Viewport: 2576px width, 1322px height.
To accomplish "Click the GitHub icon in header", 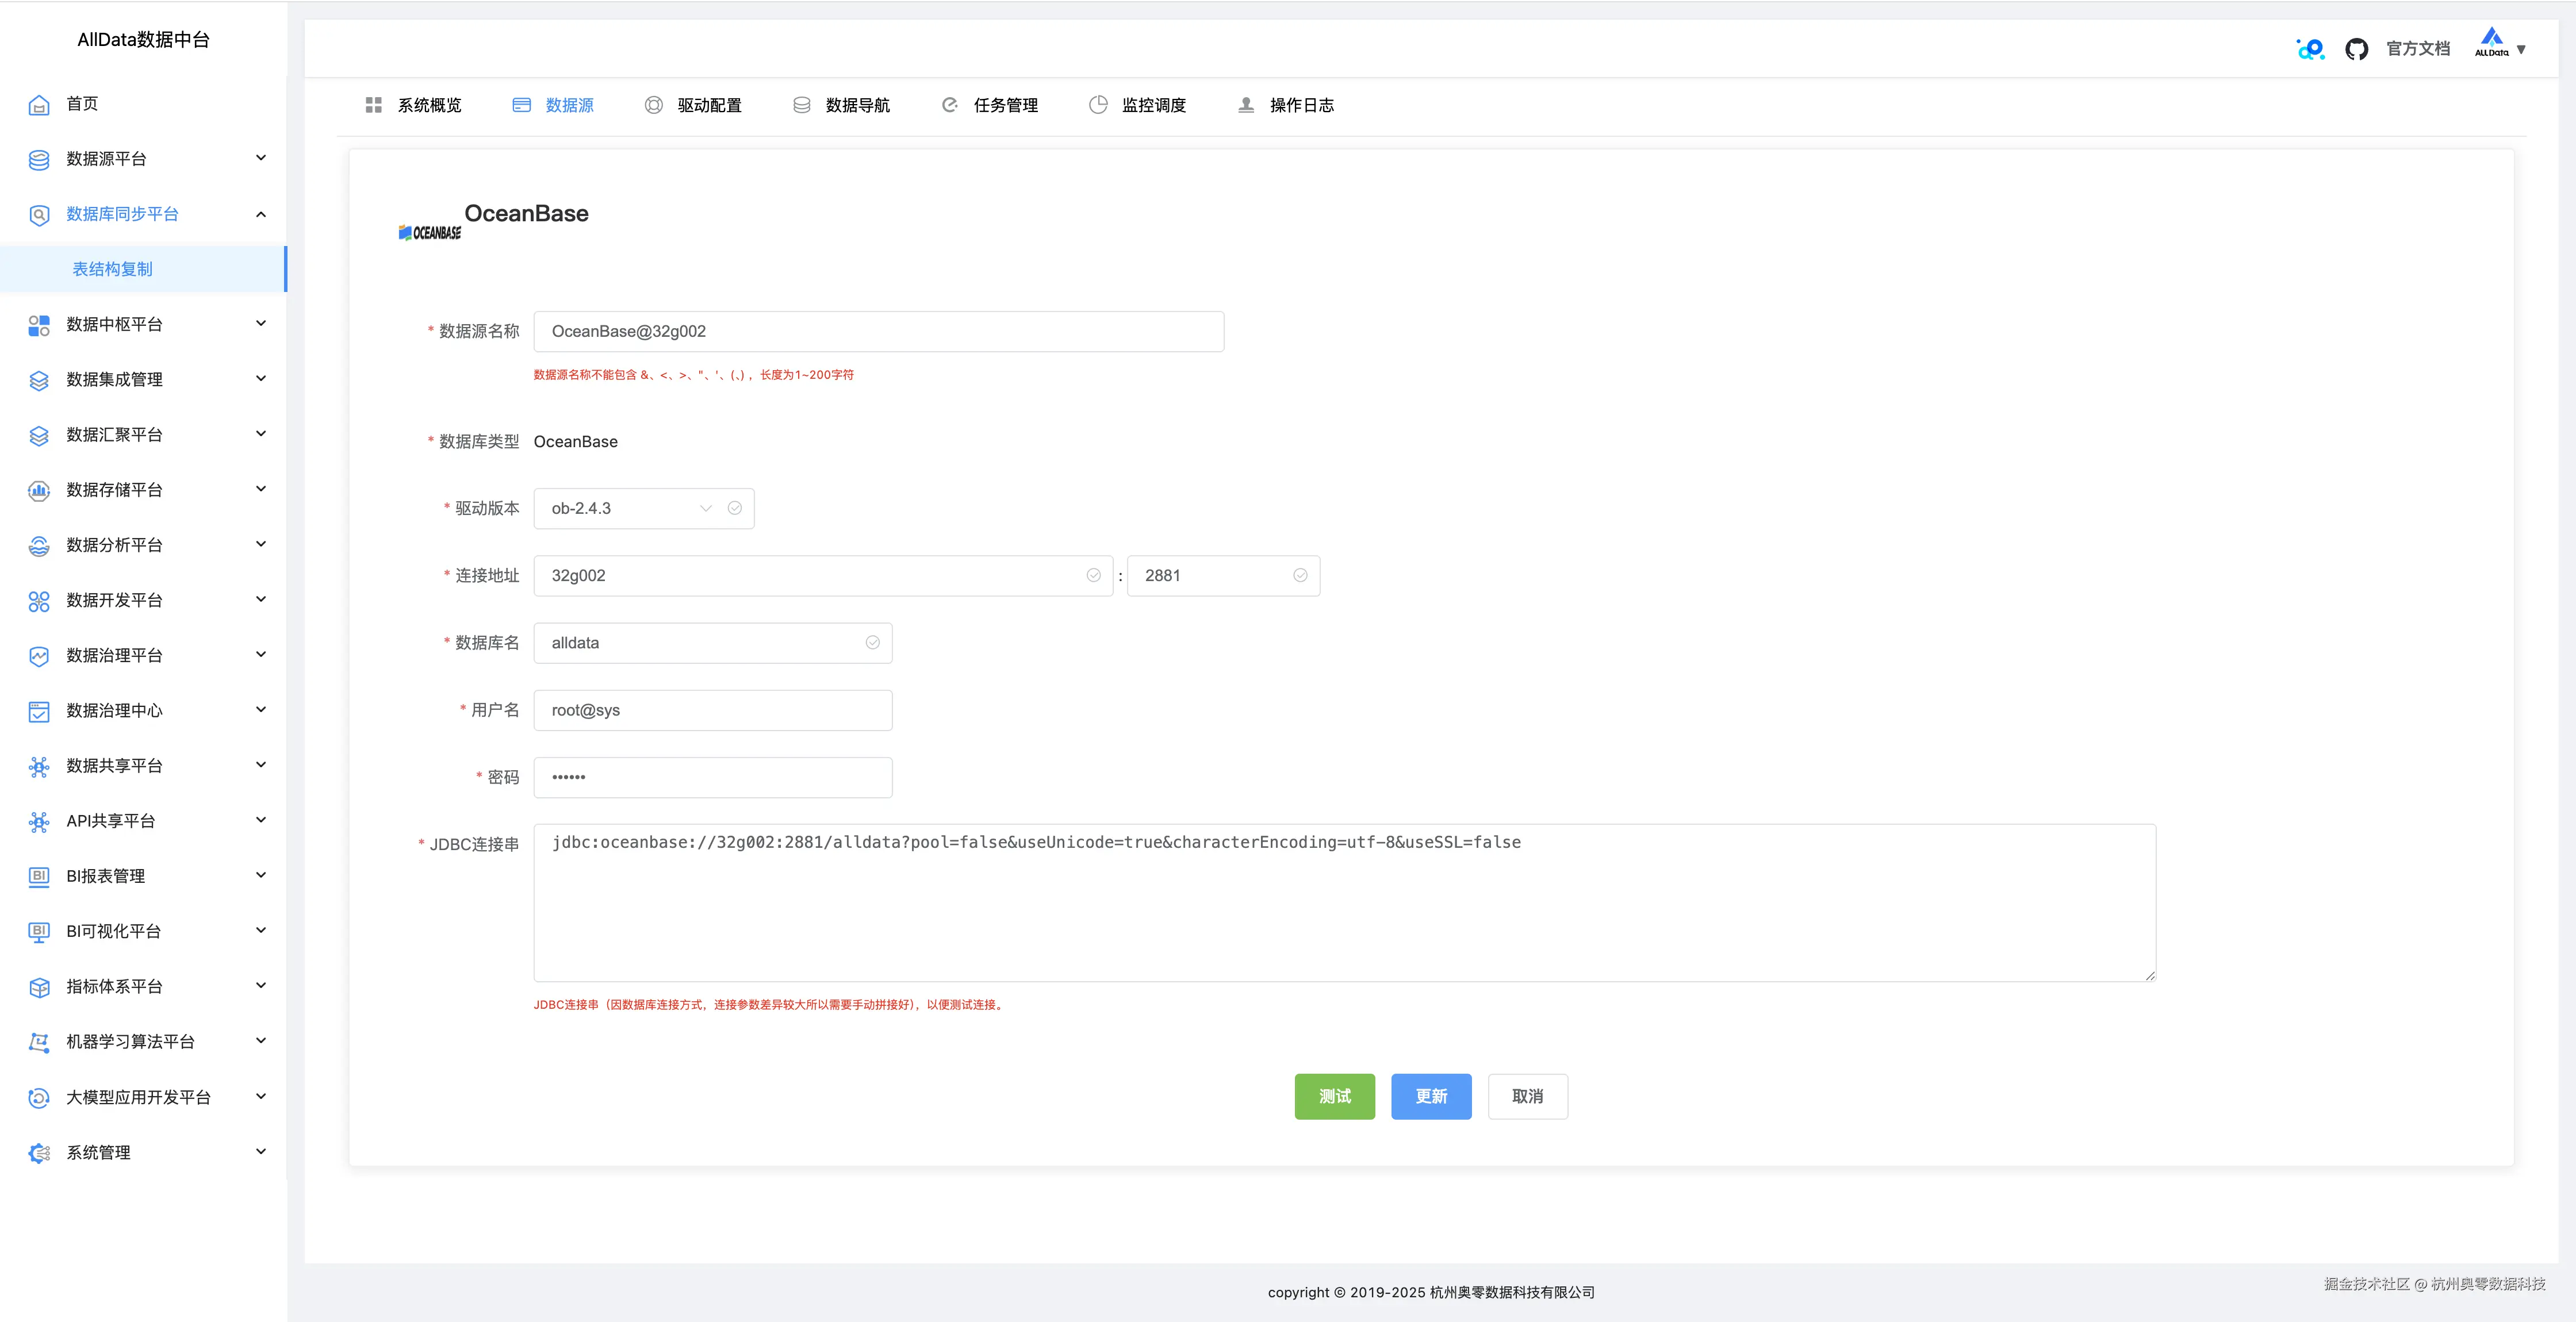I will tap(2356, 49).
